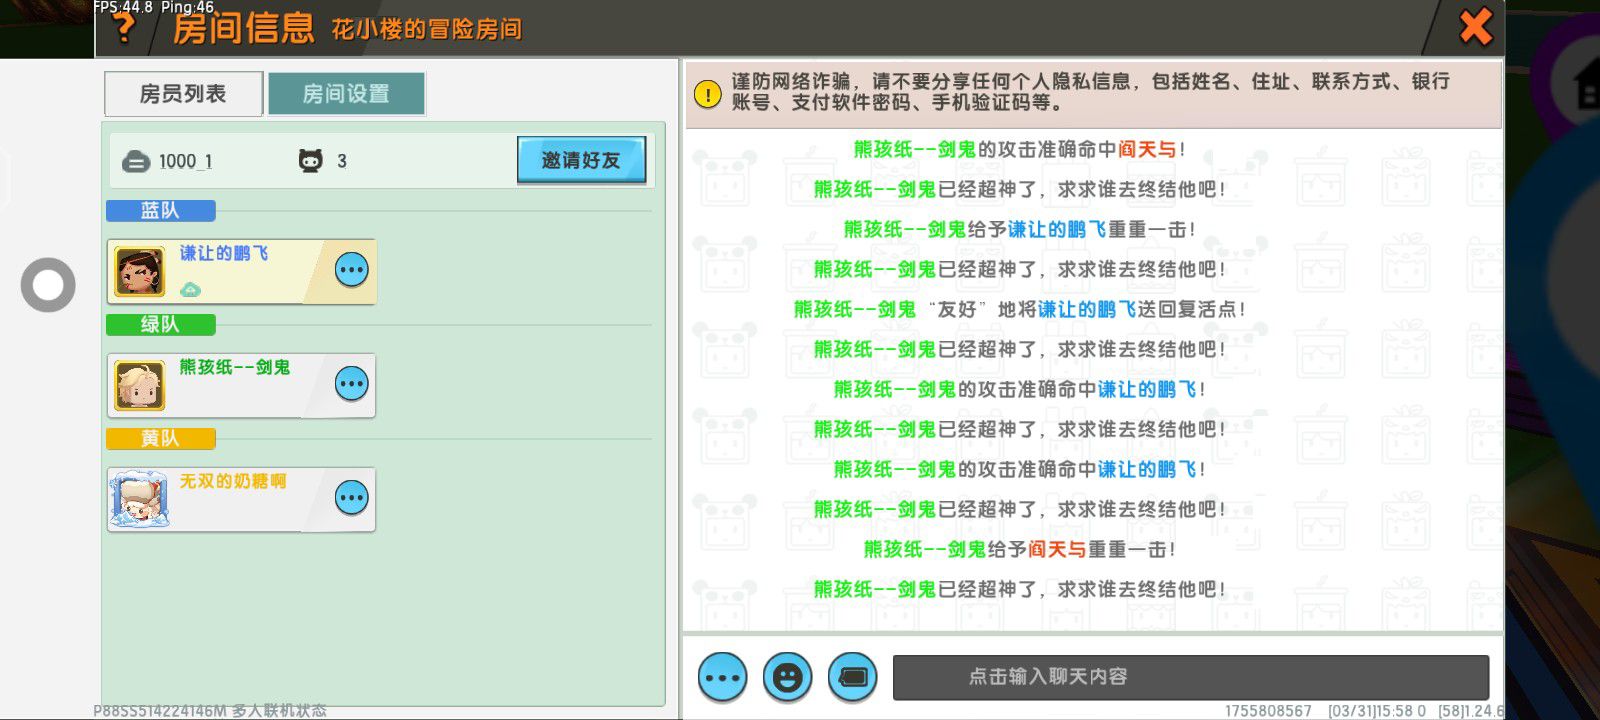Open options for 谦让的鹏飞
1600x720 pixels.
(x=351, y=270)
